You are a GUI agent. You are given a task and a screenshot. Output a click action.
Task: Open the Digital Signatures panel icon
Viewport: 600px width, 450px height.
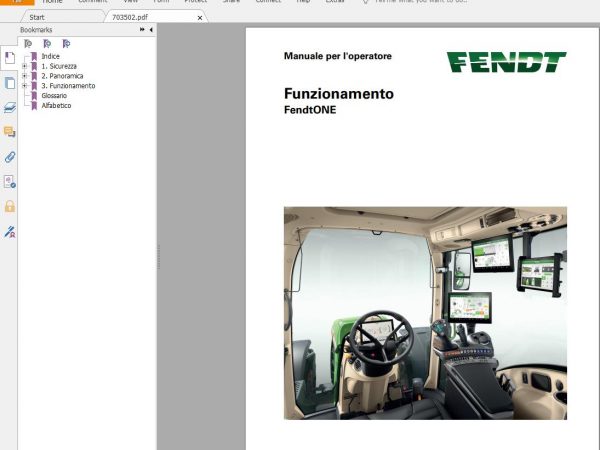pyautogui.click(x=10, y=181)
